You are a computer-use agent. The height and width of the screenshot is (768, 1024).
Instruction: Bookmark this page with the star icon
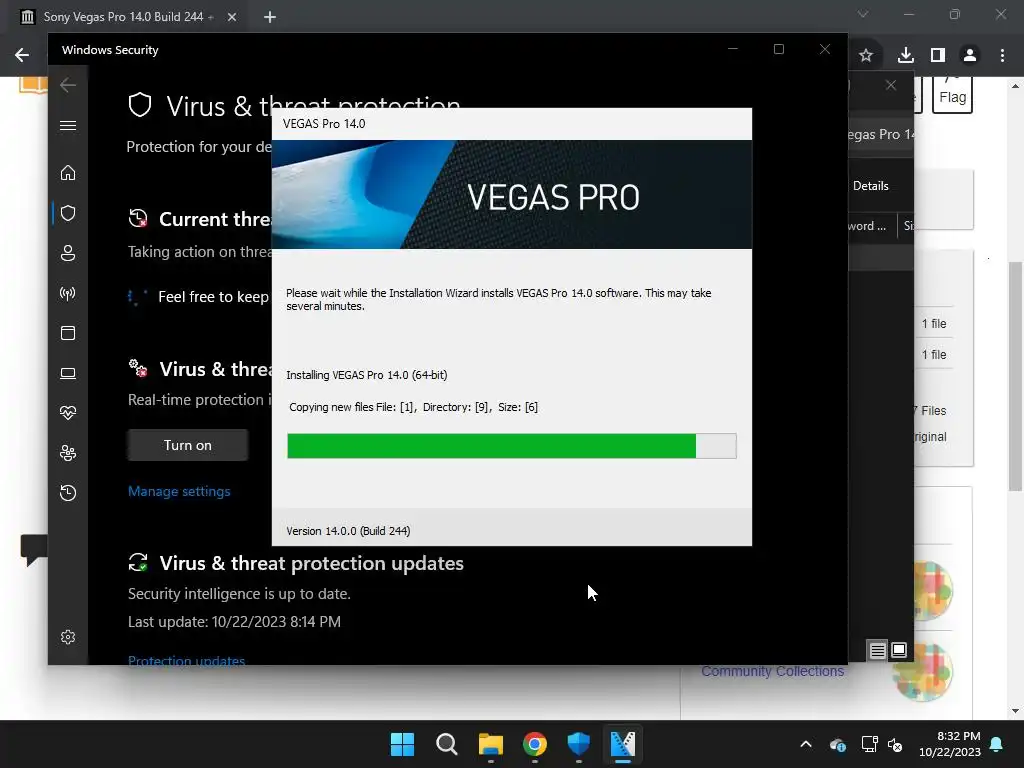(866, 56)
